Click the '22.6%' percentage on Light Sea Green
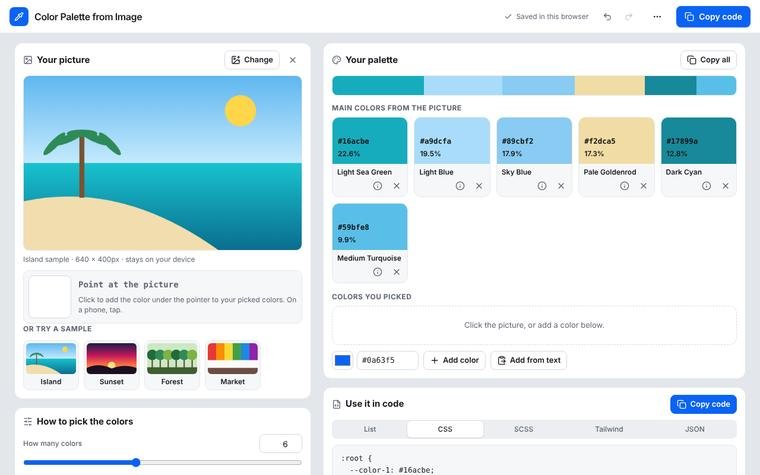760x475 pixels. (349, 154)
